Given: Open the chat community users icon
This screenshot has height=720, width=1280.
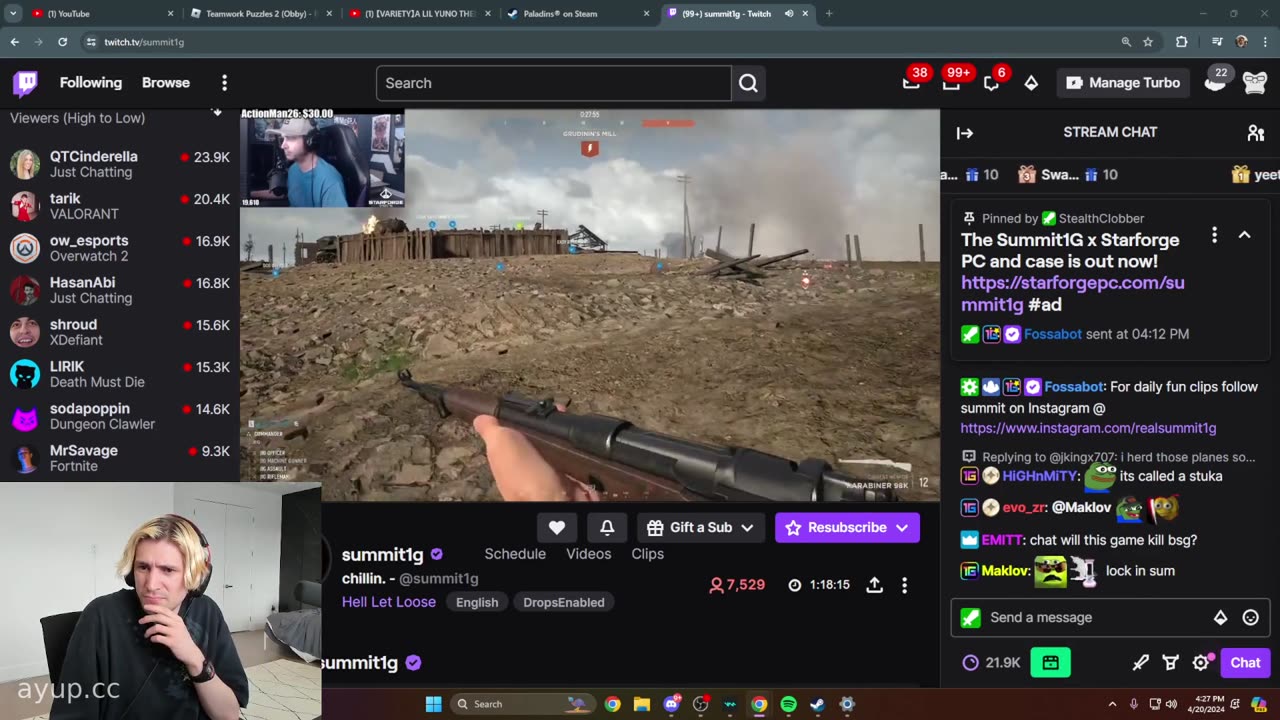Looking at the screenshot, I should (1256, 132).
